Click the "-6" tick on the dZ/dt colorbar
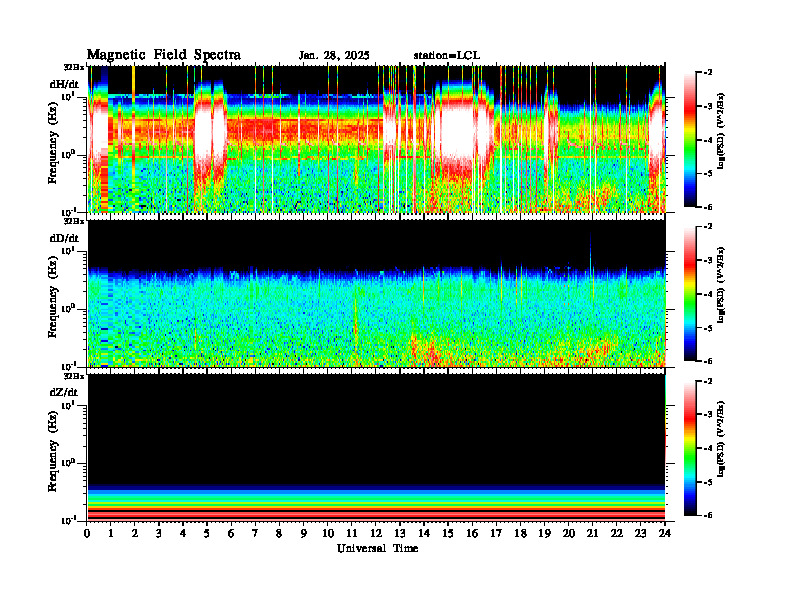 pos(708,515)
